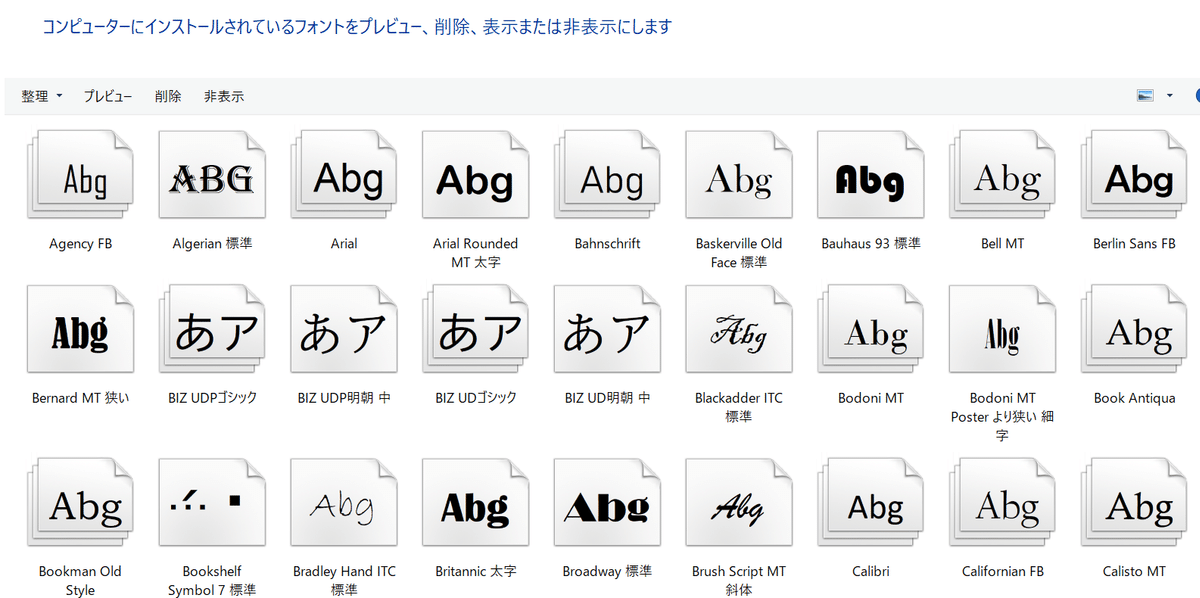Image resolution: width=1200 pixels, height=598 pixels.
Task: Pick the Berlin Sans FB font icon
Action: [1134, 175]
